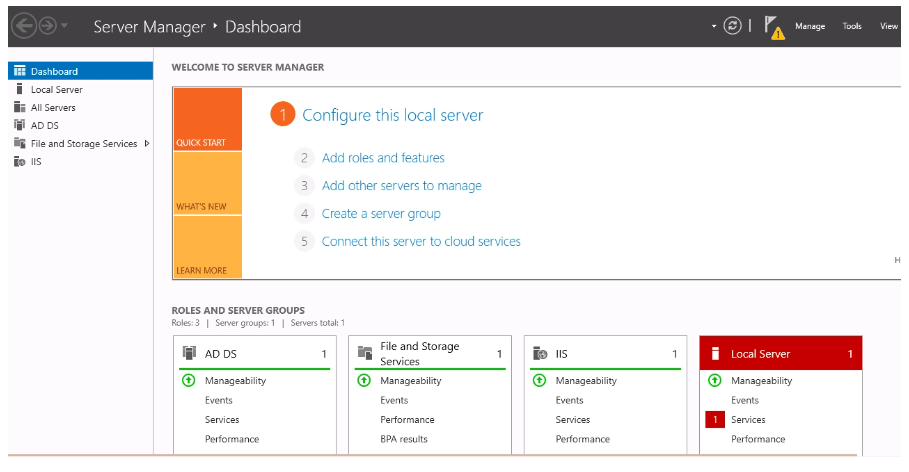Open Performance in File and Storage tile
This screenshot has width=909, height=472.
(408, 419)
